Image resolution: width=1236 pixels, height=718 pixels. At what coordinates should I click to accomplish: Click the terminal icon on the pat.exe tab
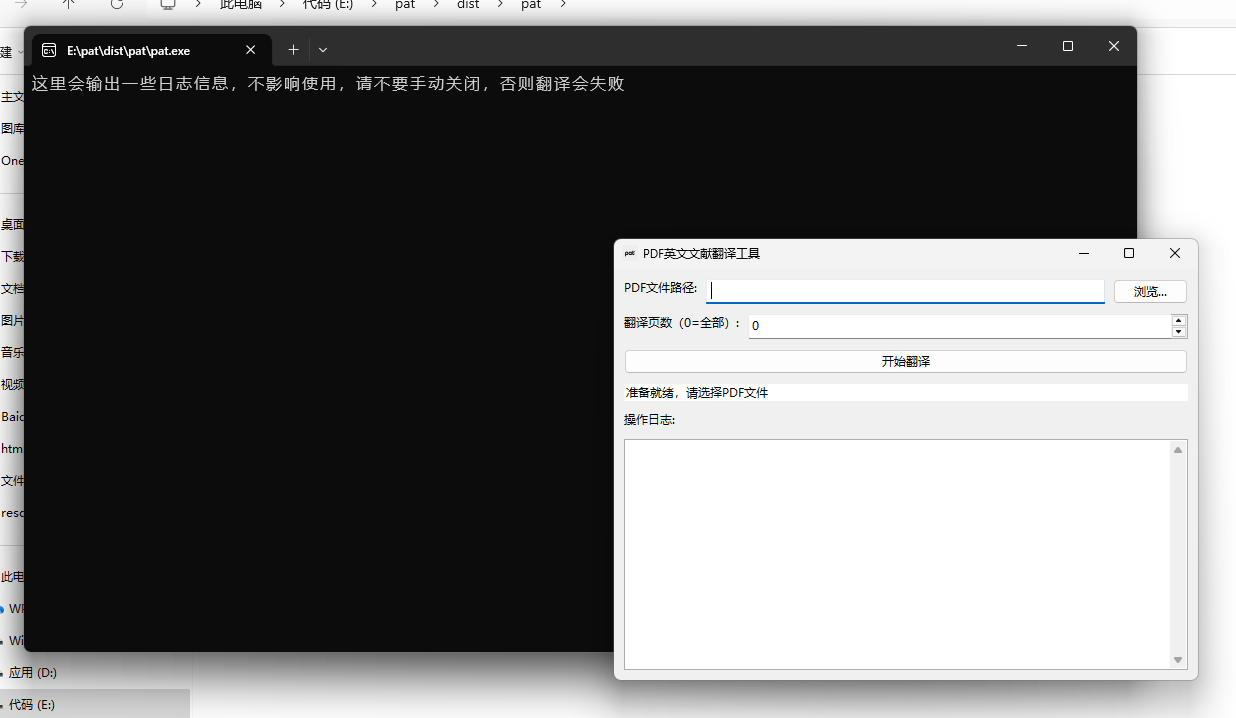point(49,50)
